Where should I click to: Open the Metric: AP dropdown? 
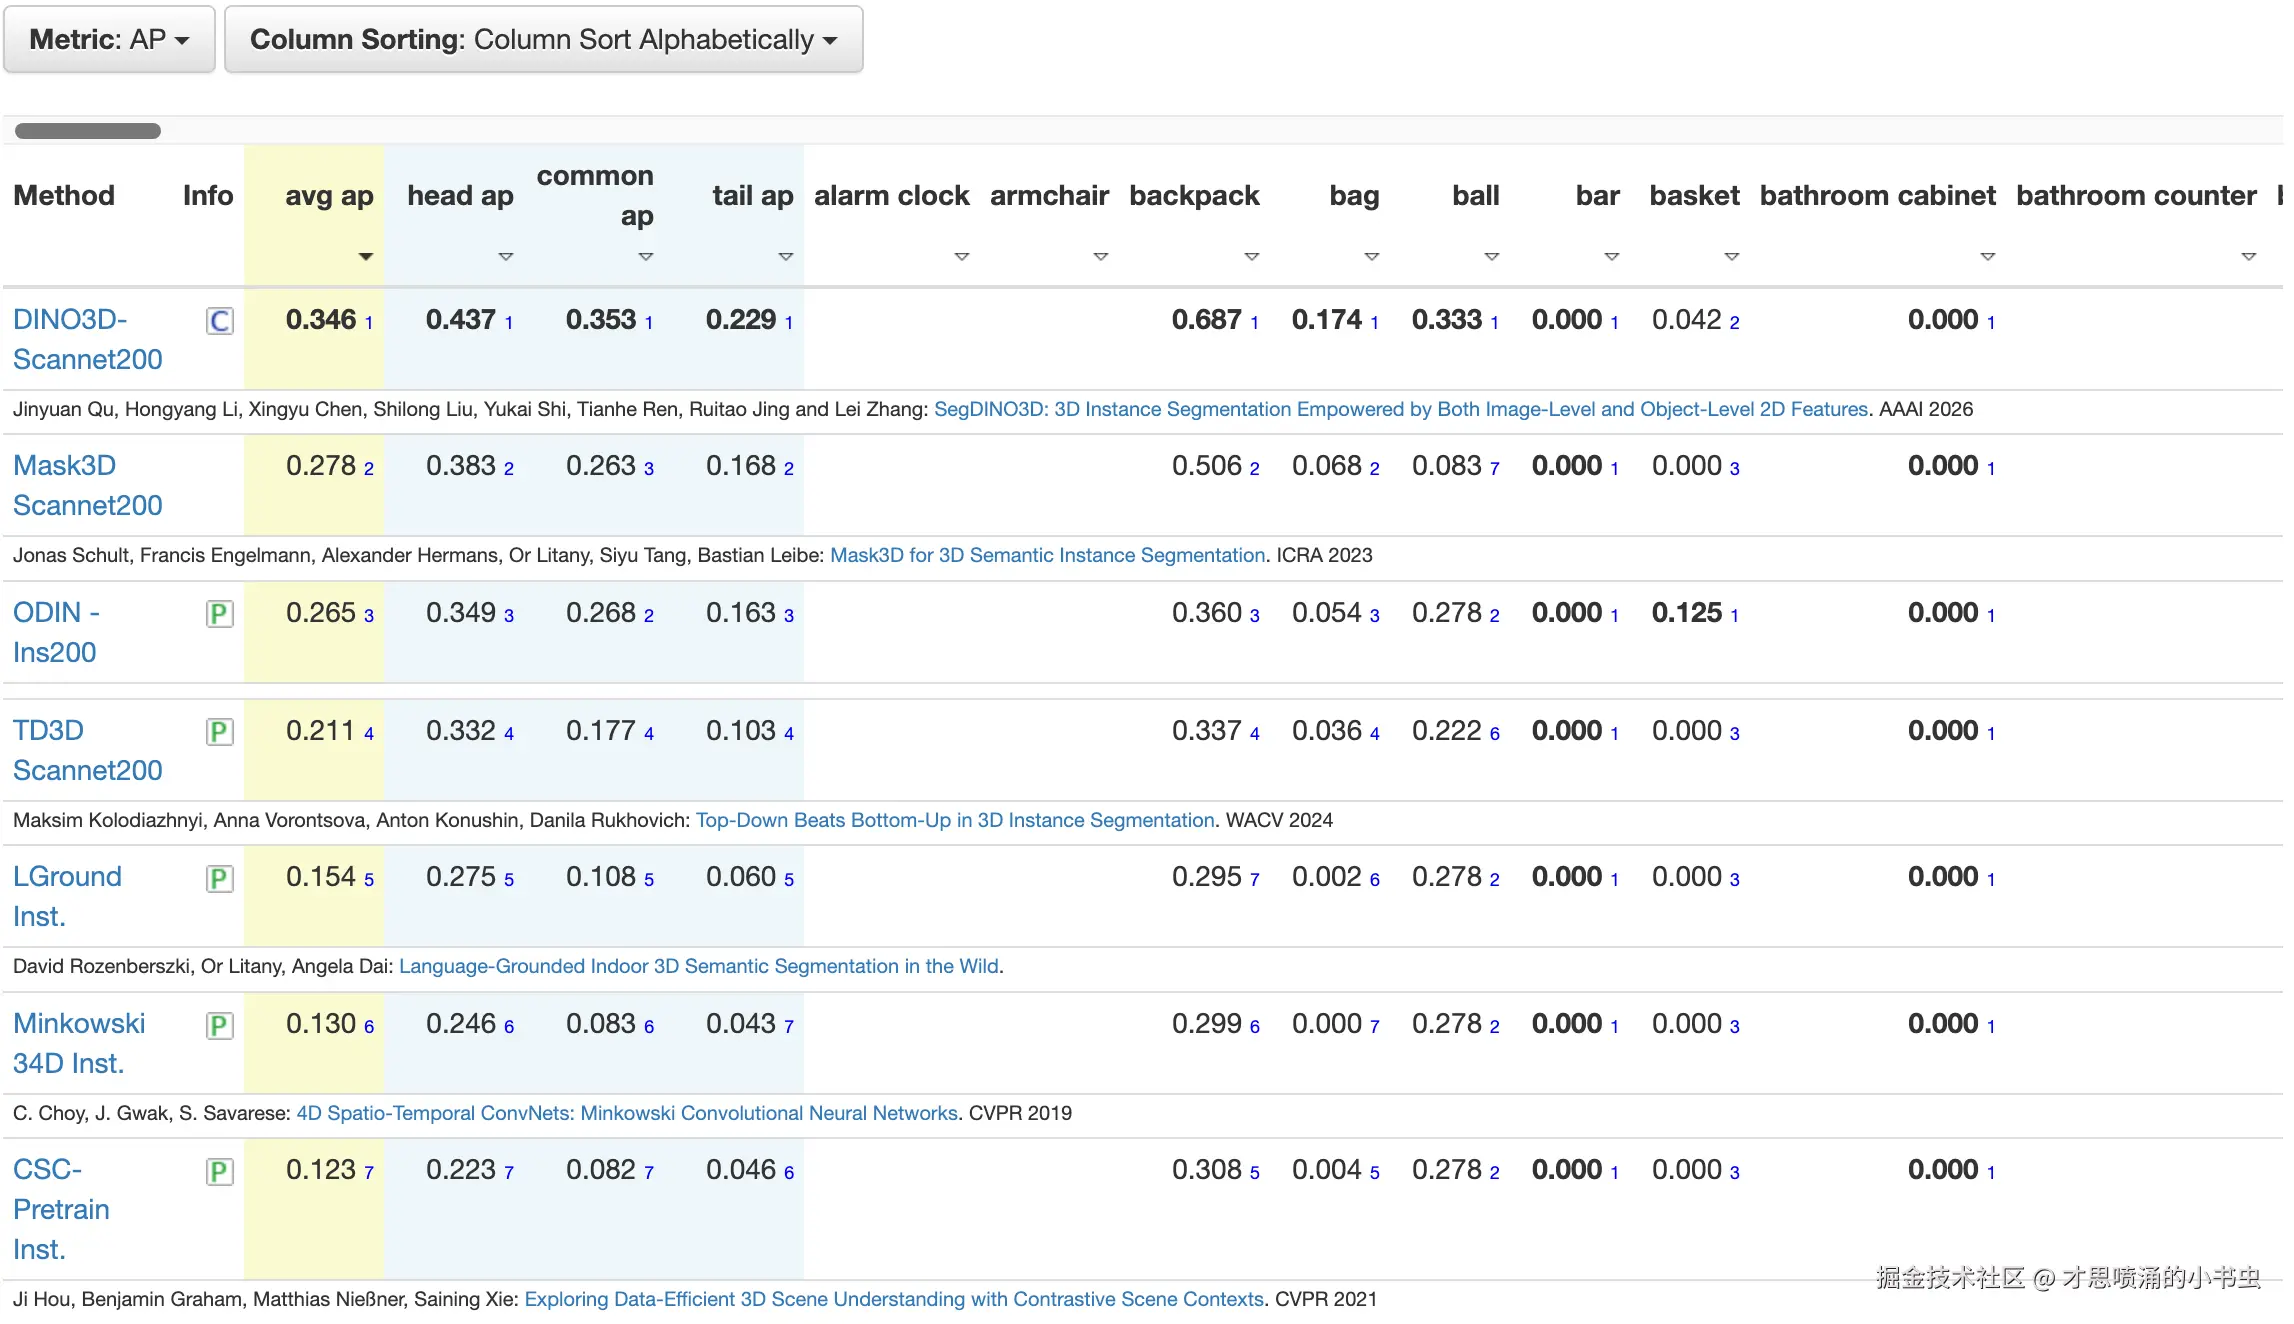tap(109, 39)
